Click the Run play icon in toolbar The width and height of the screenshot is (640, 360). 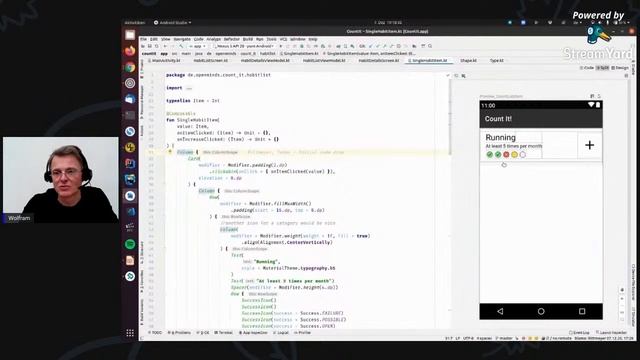280,46
